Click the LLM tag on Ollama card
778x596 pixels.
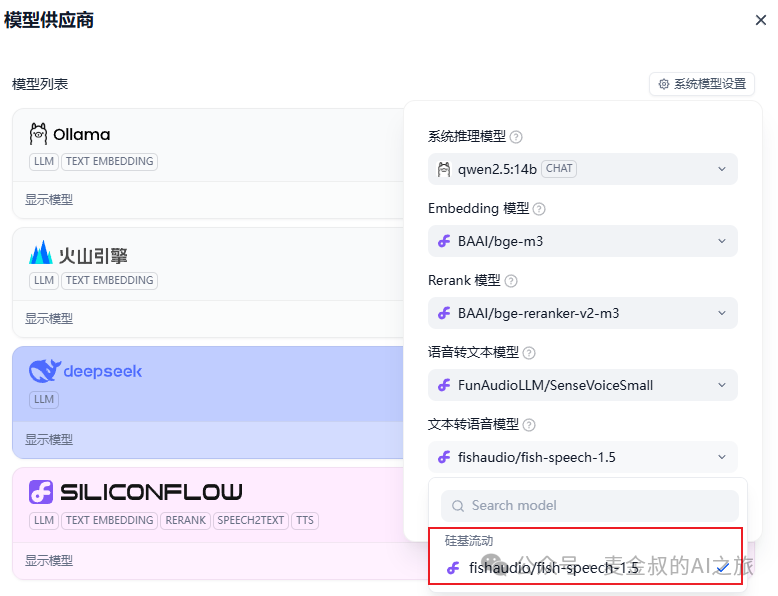click(44, 161)
